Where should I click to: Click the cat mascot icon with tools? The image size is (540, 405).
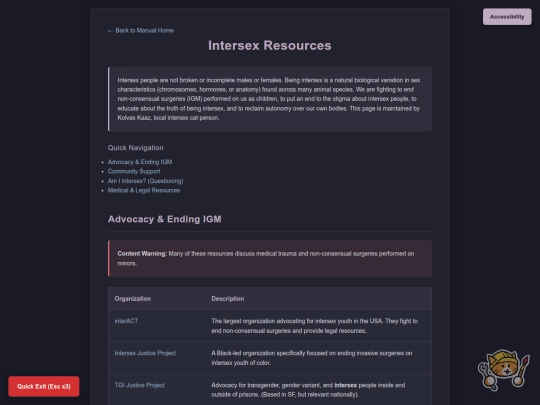[503, 370]
